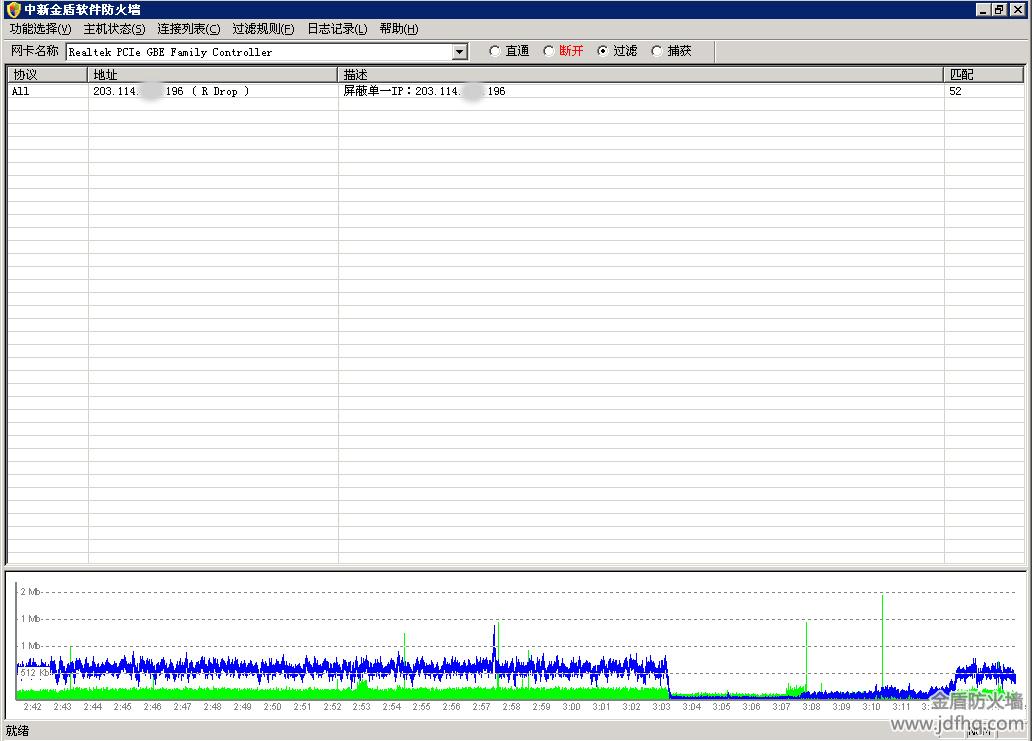Open the 连接列表(C) menu

coord(188,29)
